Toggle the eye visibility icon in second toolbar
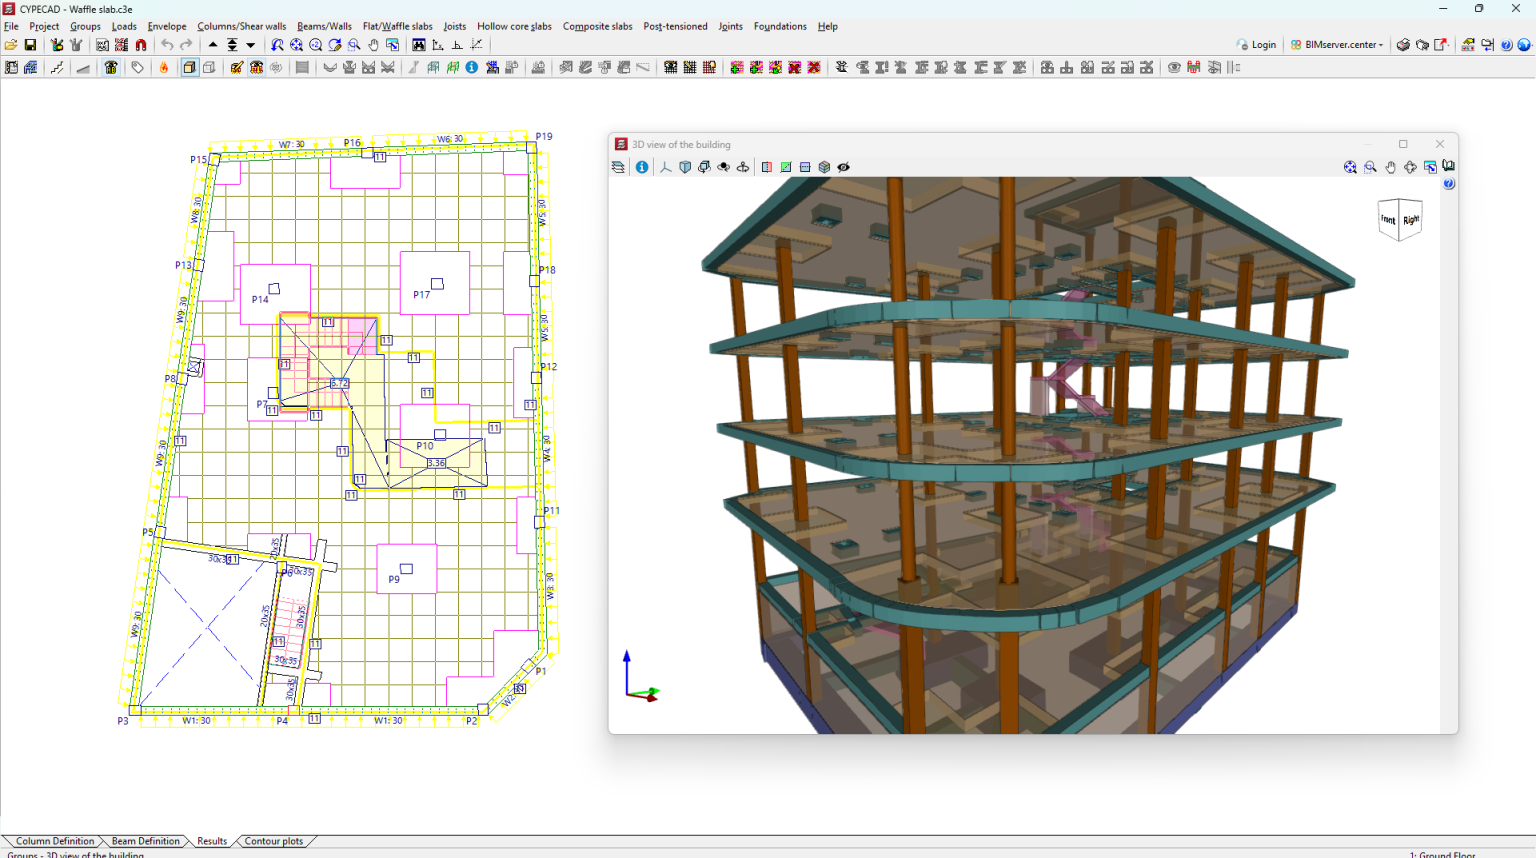The height and width of the screenshot is (858, 1536). pos(1174,68)
